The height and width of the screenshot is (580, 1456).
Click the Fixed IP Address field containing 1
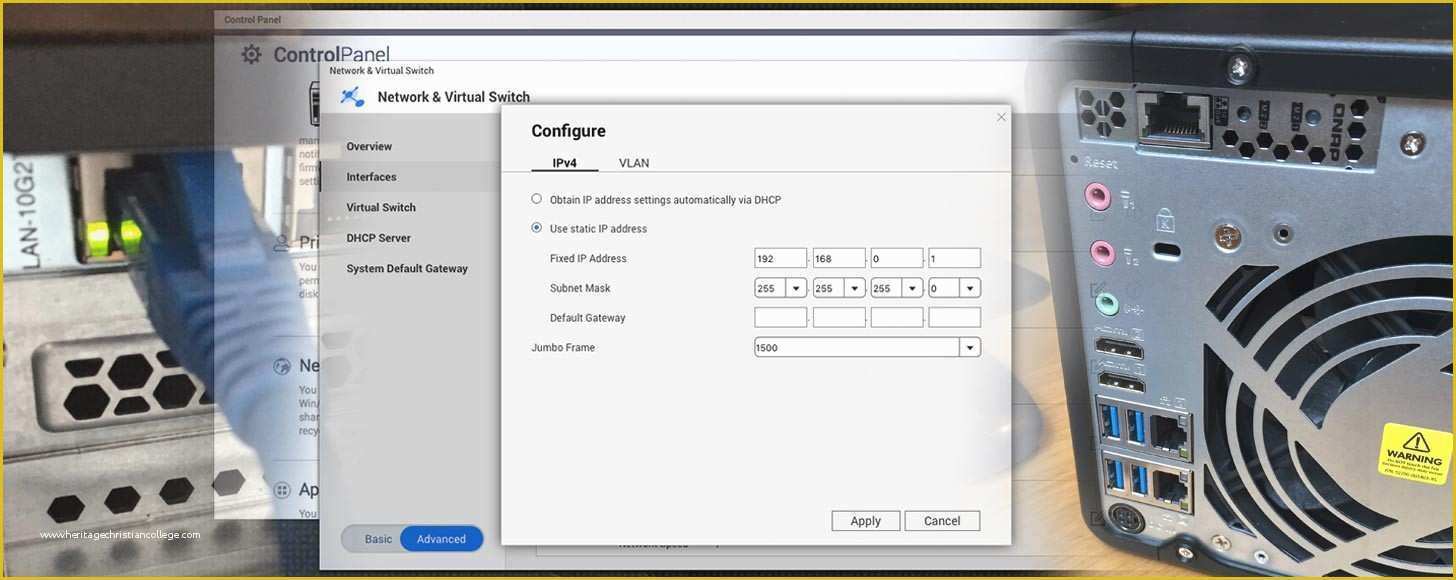coord(955,258)
